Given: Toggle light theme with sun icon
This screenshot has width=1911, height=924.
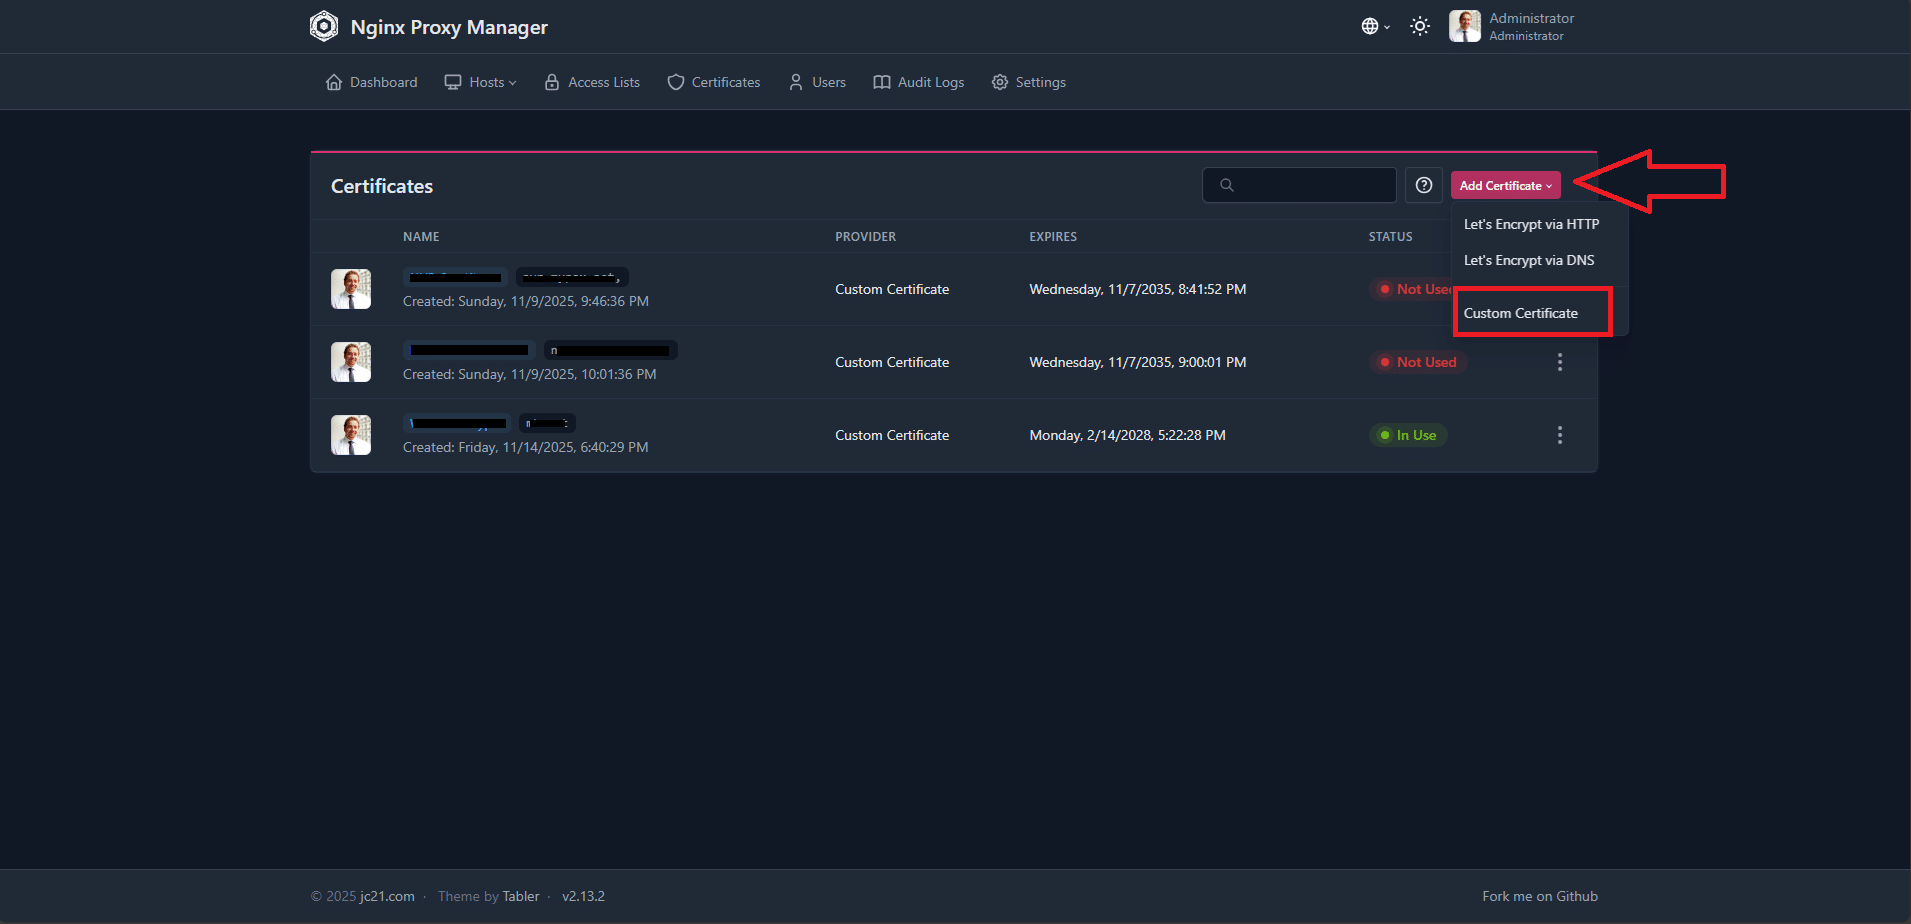Looking at the screenshot, I should 1419,27.
